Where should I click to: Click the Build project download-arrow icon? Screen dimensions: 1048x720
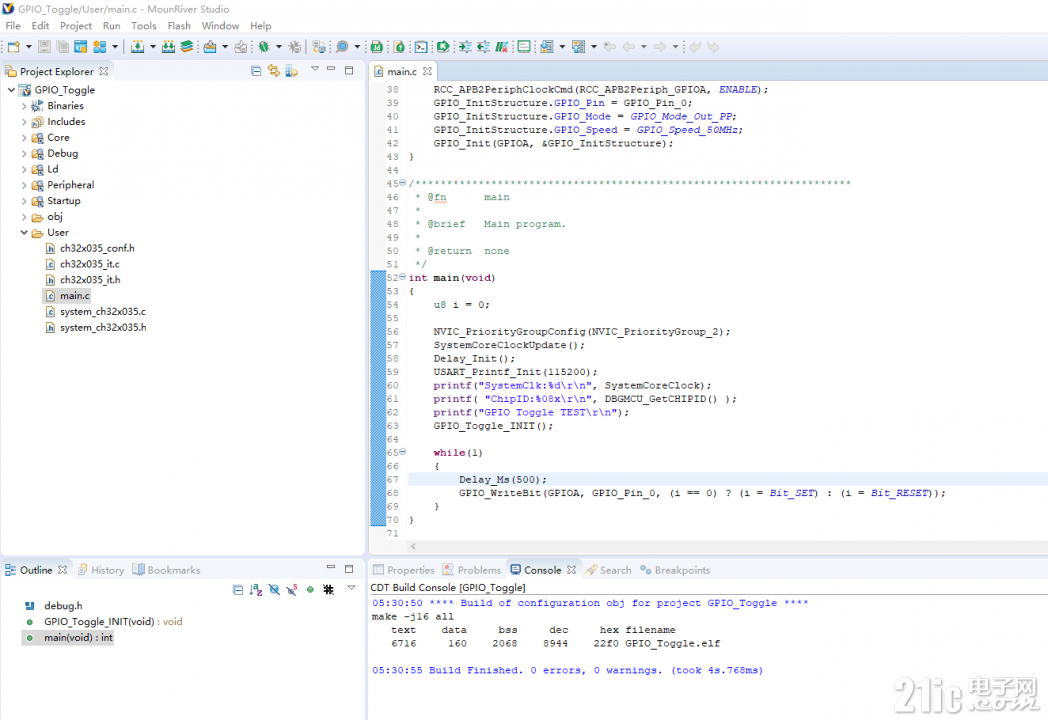(138, 47)
